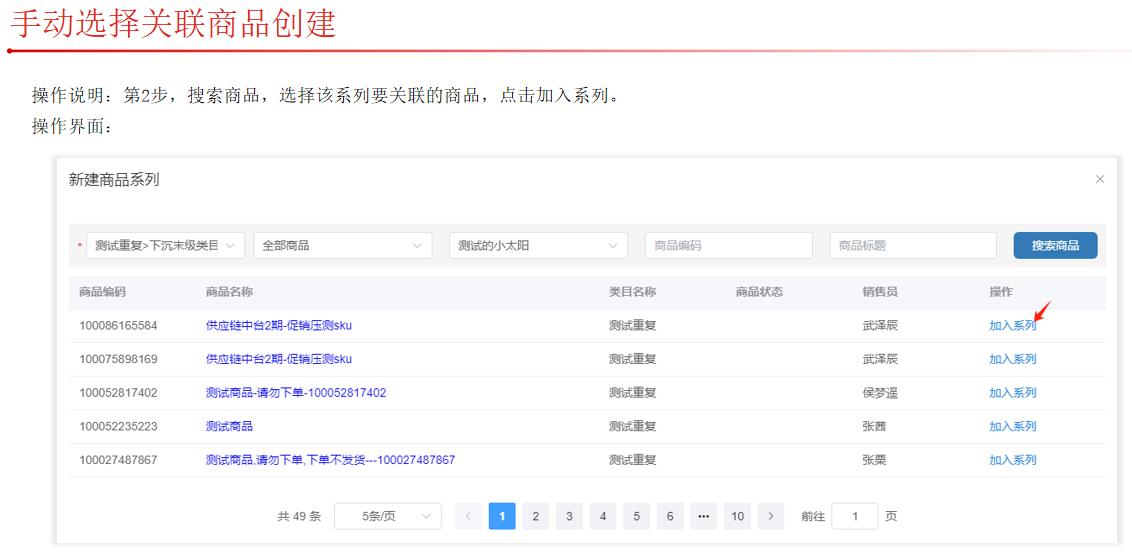
Task: Click 加入系列 for product 100052235223
Action: pos(1012,426)
